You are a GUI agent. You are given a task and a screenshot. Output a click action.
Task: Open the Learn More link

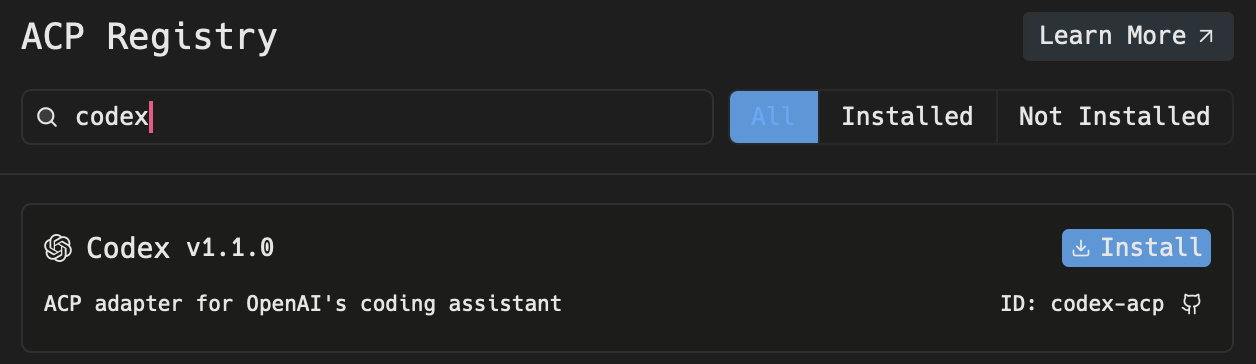pyautogui.click(x=1128, y=37)
